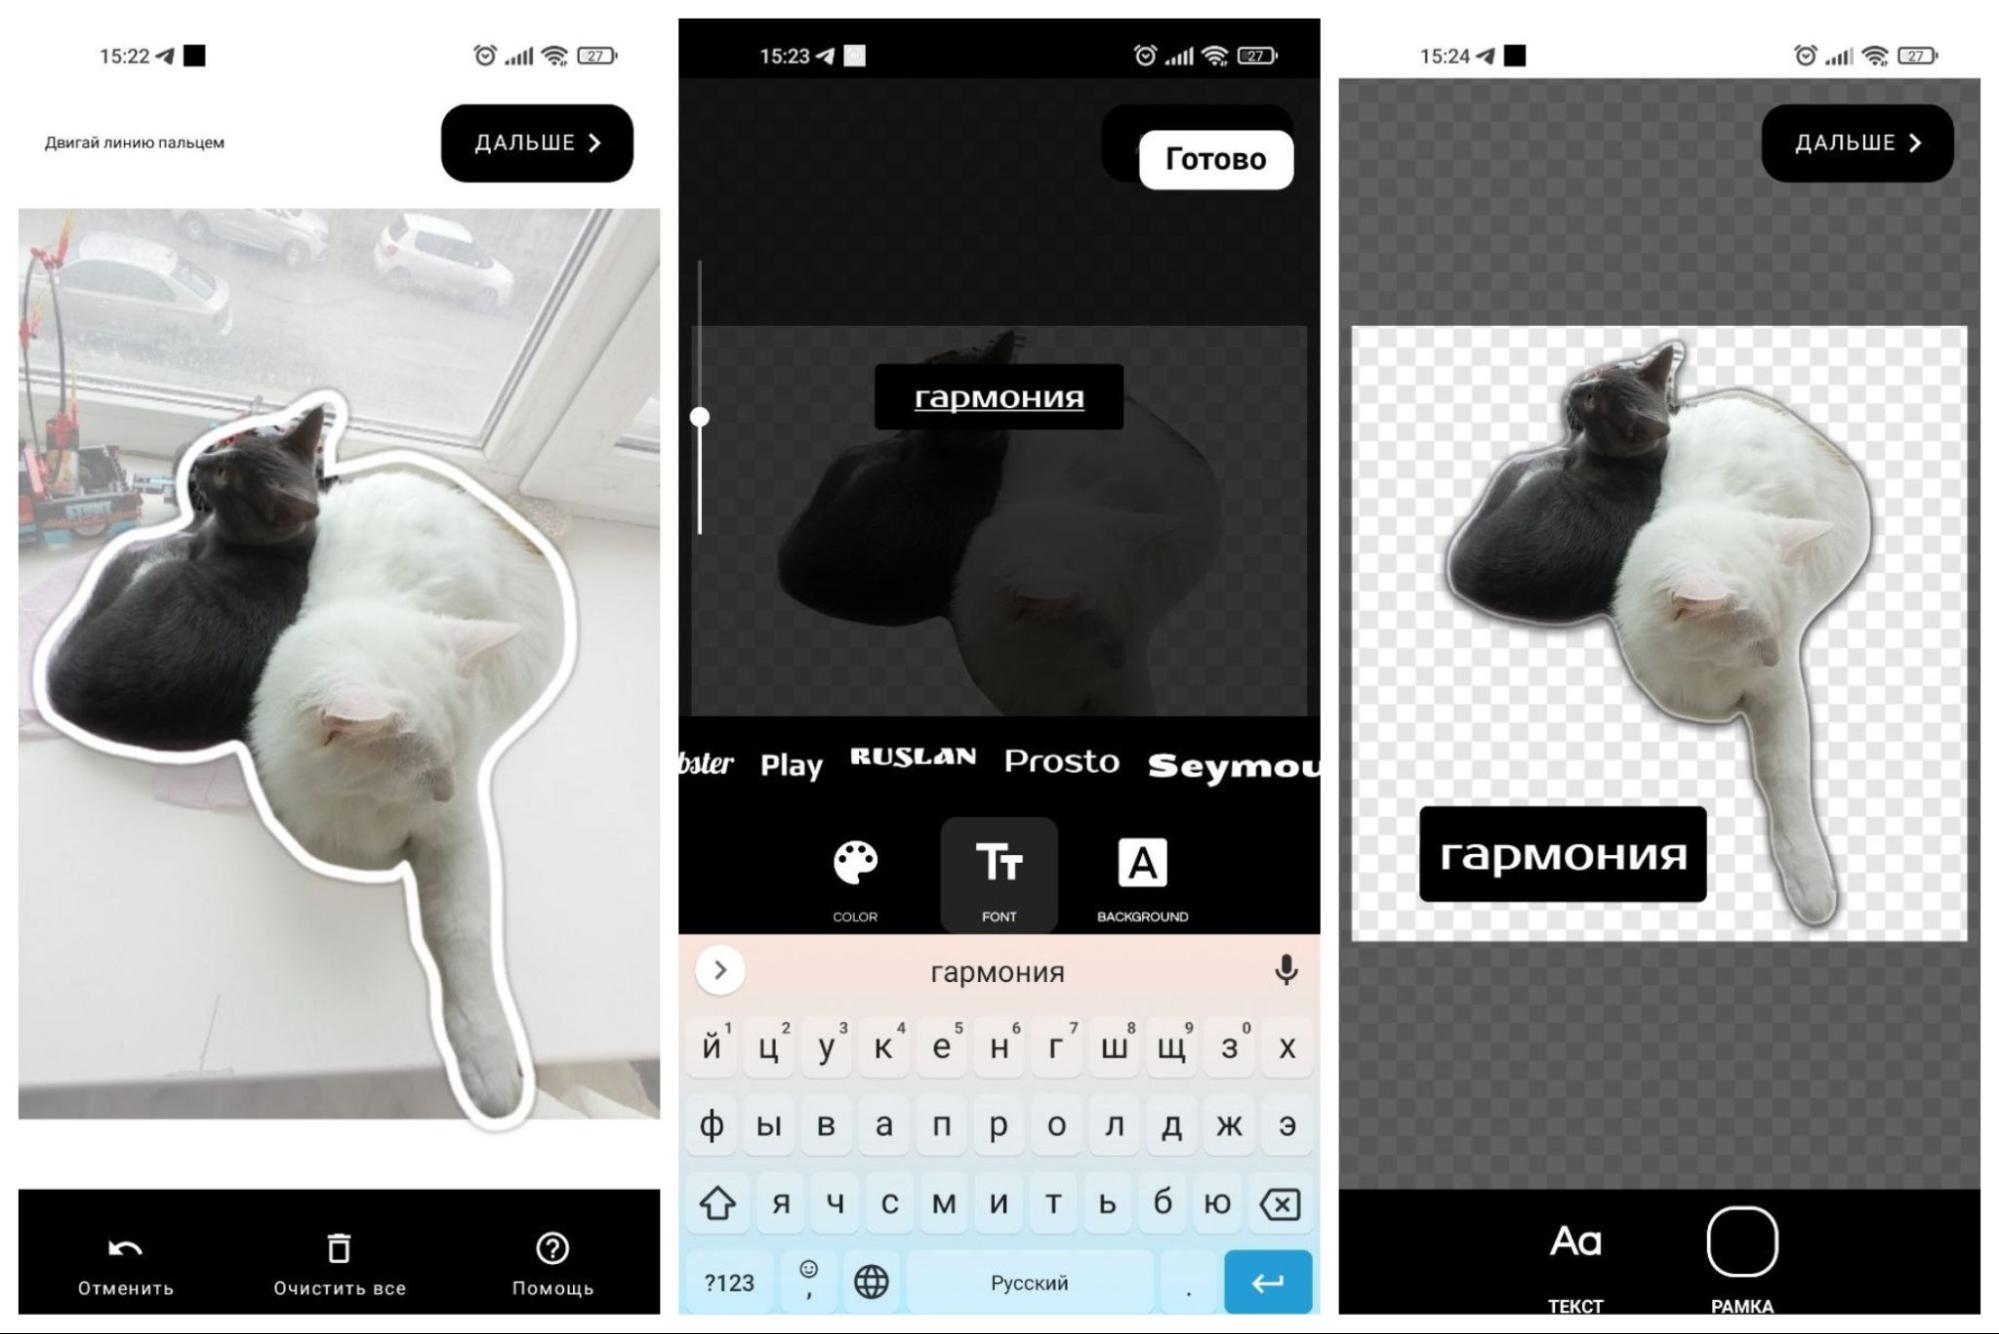Click the BACKGROUND style icon

[1140, 864]
